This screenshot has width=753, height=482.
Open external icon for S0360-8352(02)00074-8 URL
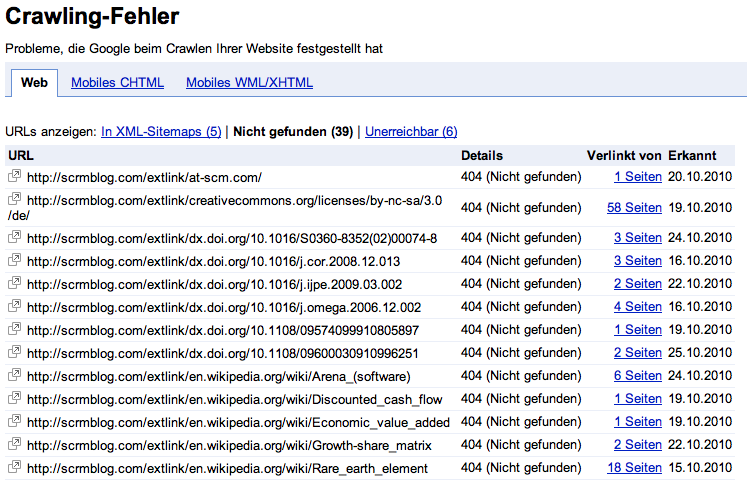click(15, 238)
